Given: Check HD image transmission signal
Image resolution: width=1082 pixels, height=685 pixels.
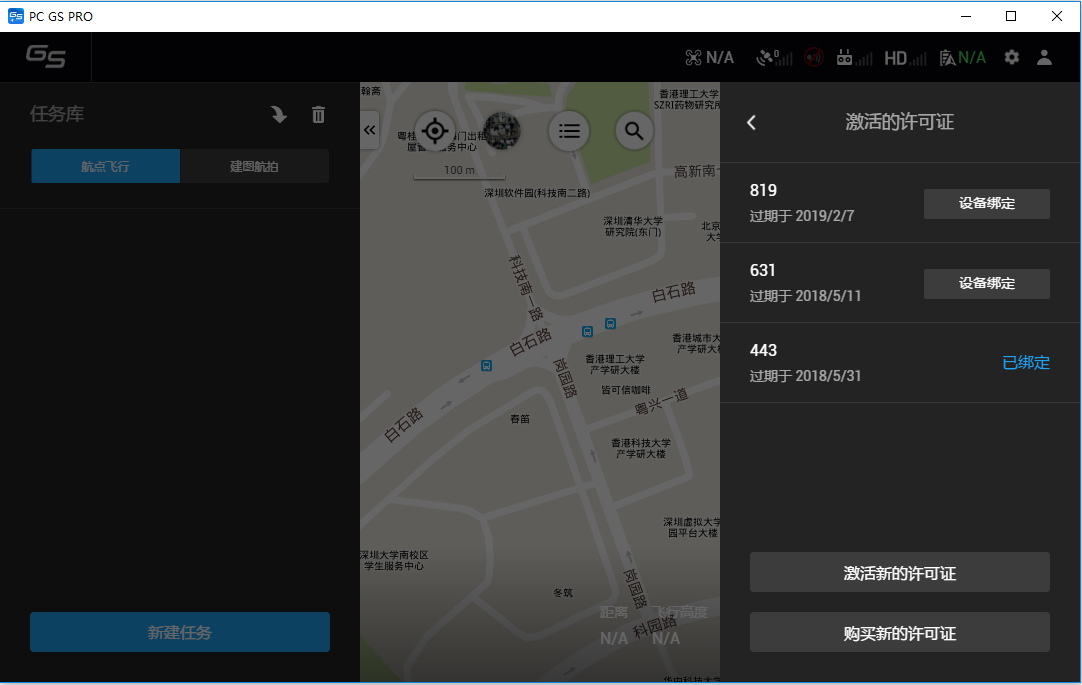Looking at the screenshot, I should click(x=898, y=57).
